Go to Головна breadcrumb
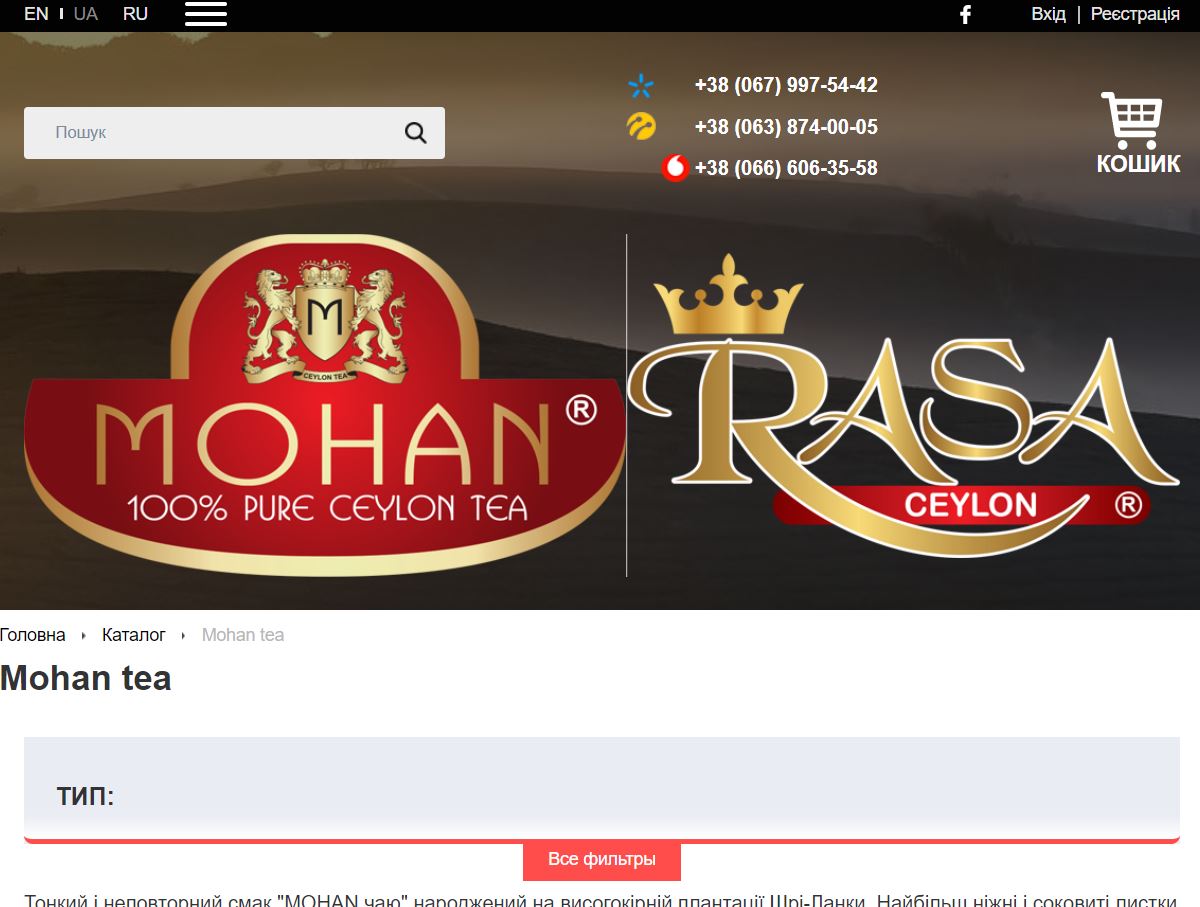This screenshot has width=1200, height=907. (x=33, y=635)
